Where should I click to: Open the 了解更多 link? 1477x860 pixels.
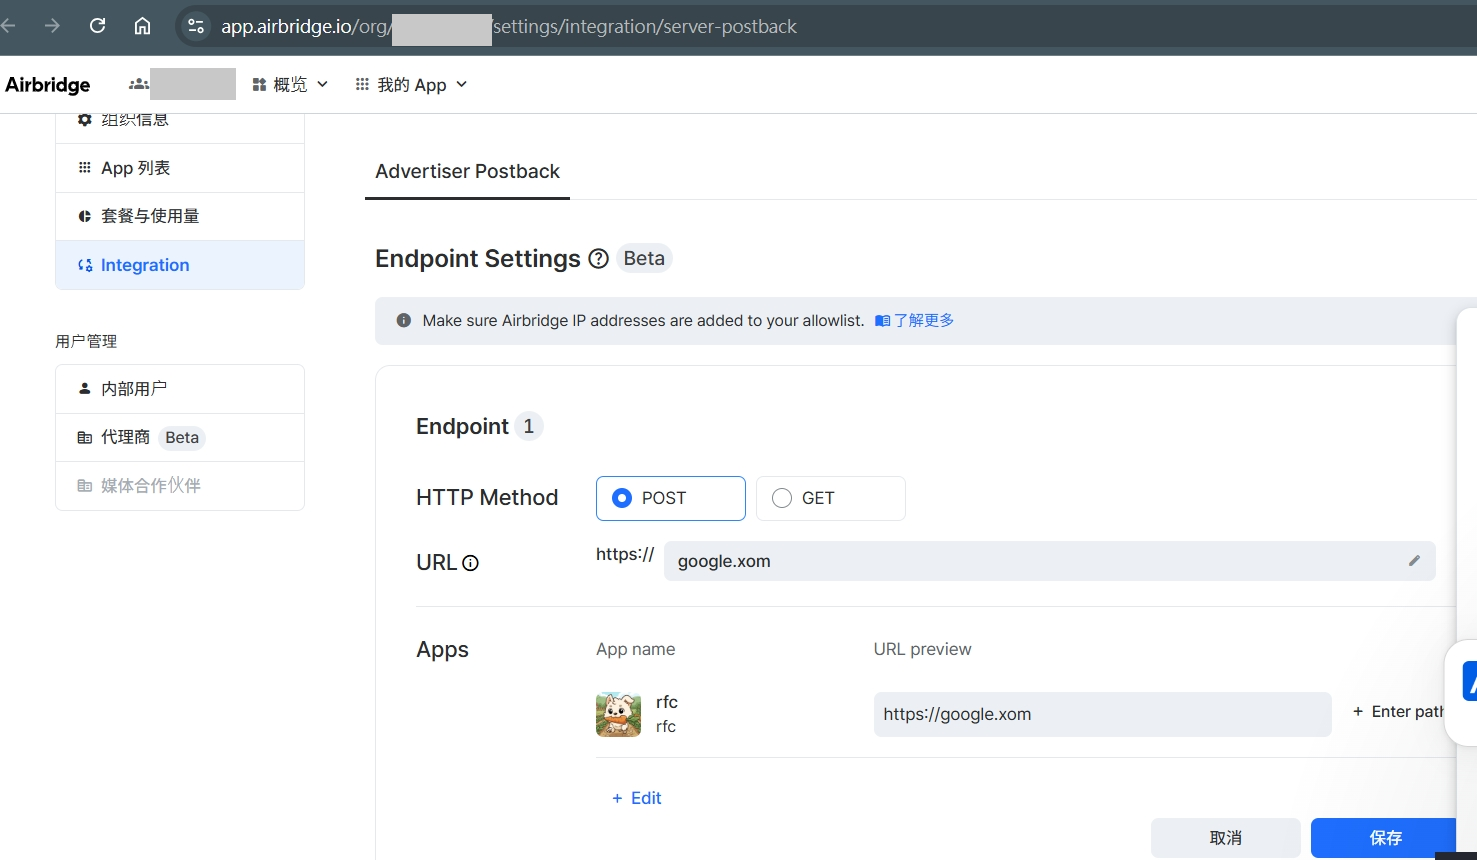[915, 320]
